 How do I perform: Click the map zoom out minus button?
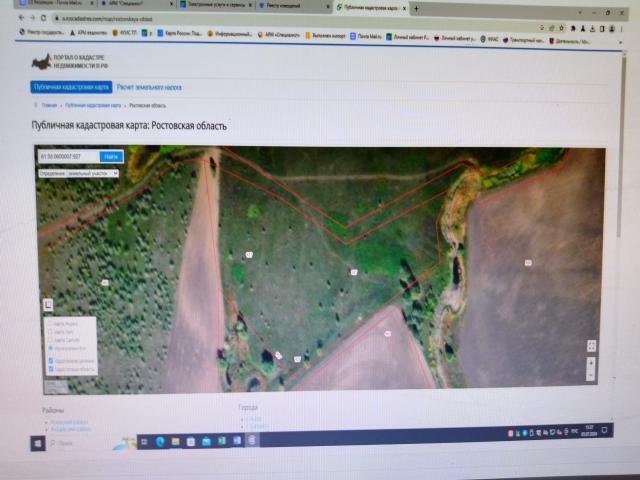591,375
